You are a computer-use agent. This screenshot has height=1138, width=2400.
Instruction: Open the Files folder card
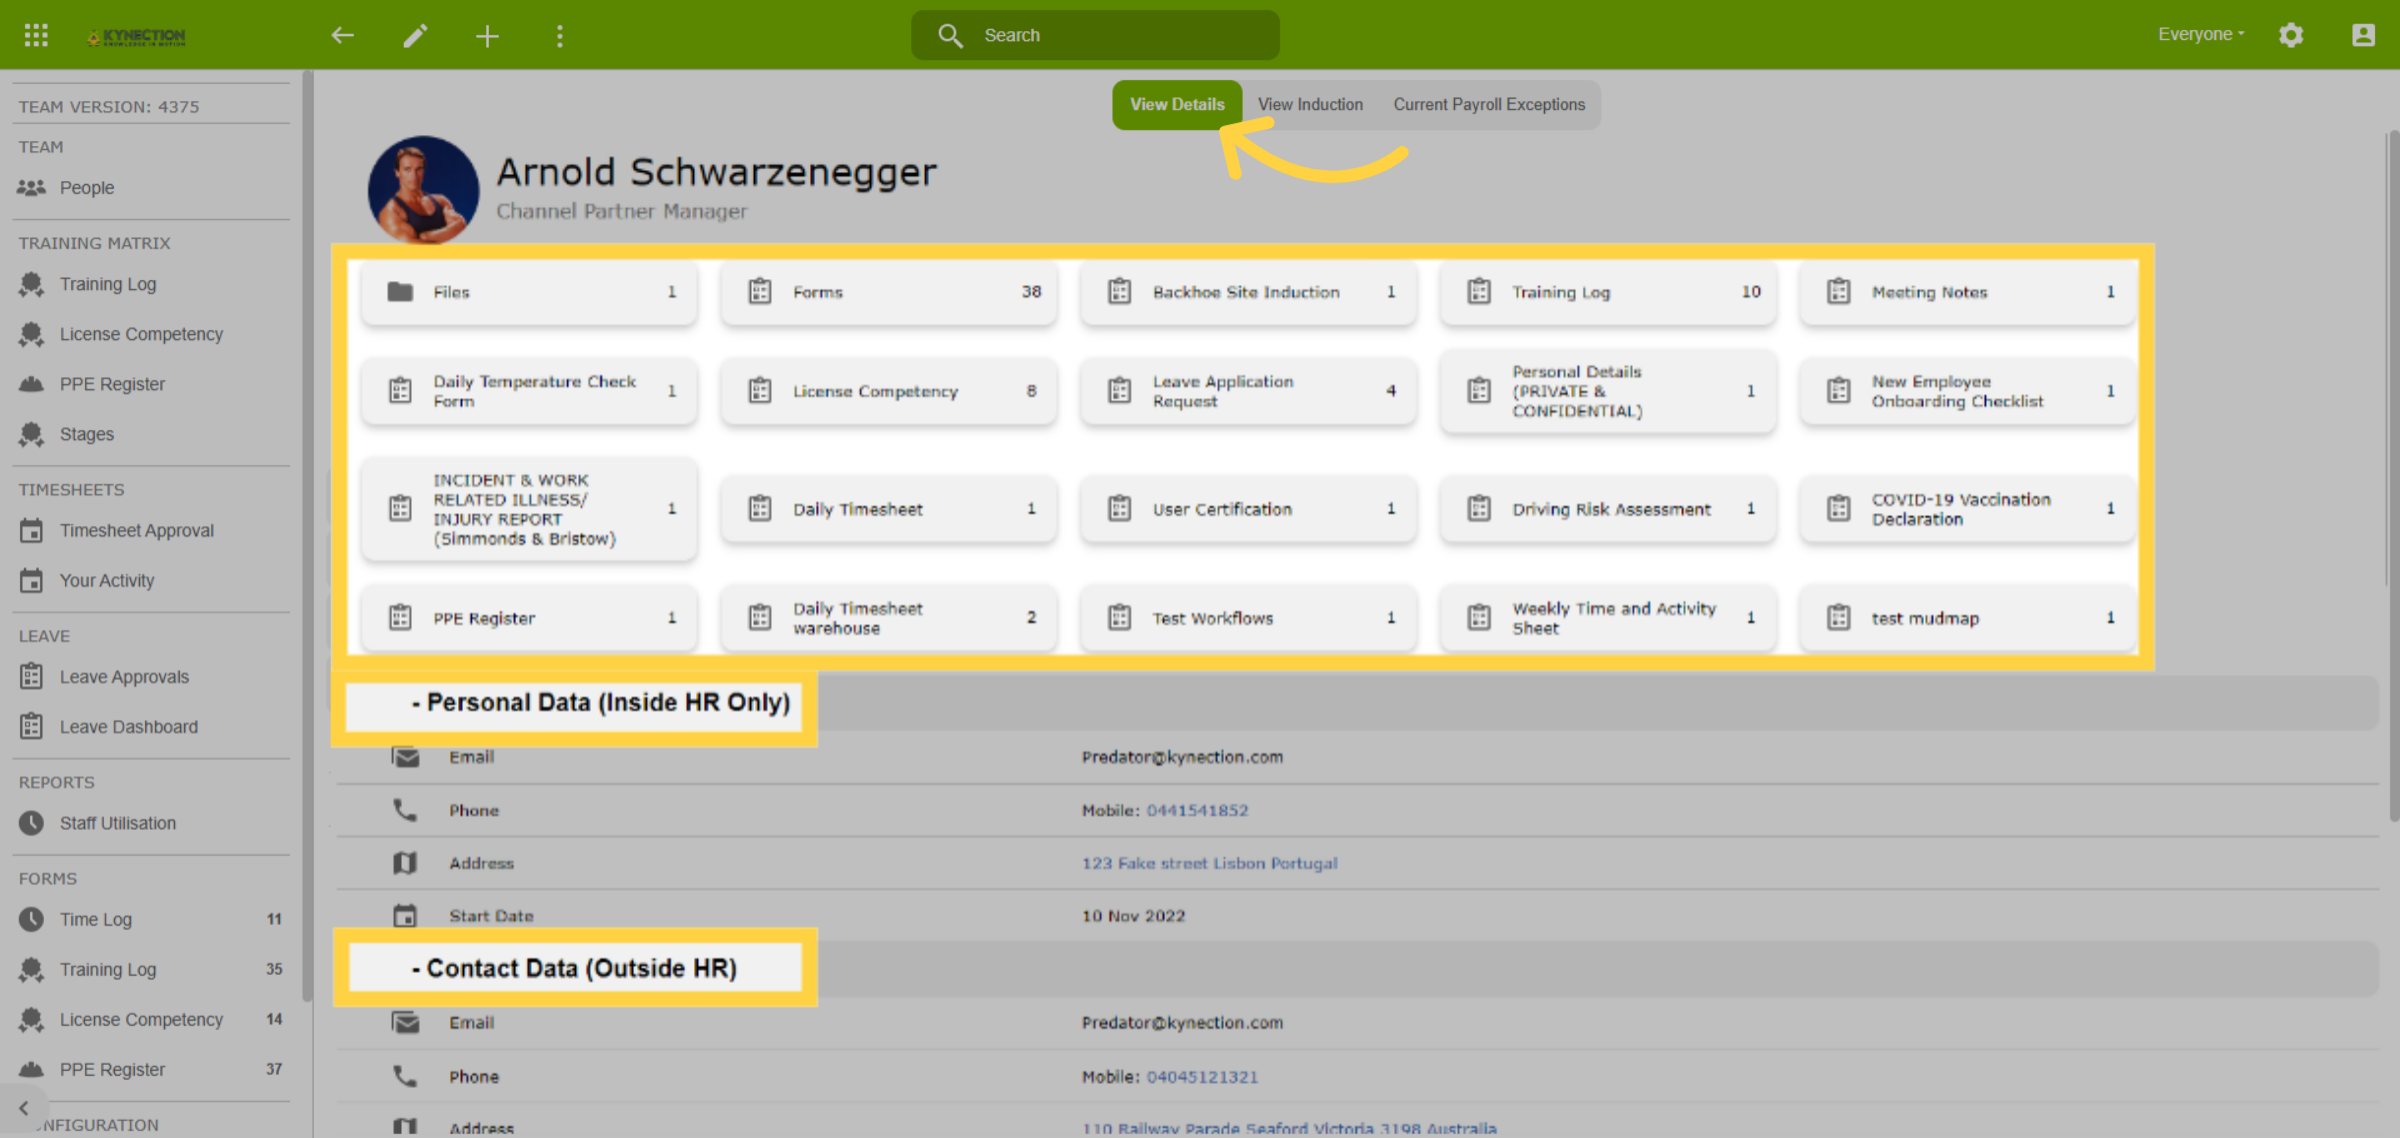tap(529, 292)
